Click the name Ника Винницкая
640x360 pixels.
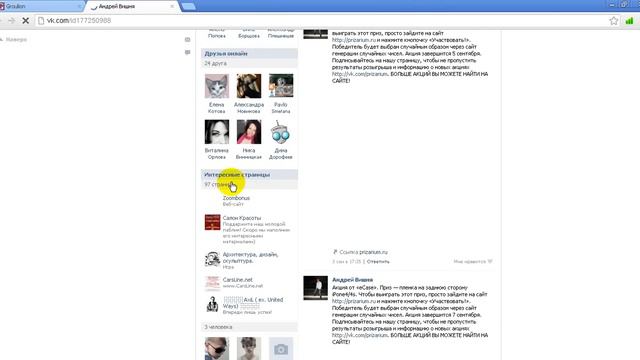pos(249,153)
